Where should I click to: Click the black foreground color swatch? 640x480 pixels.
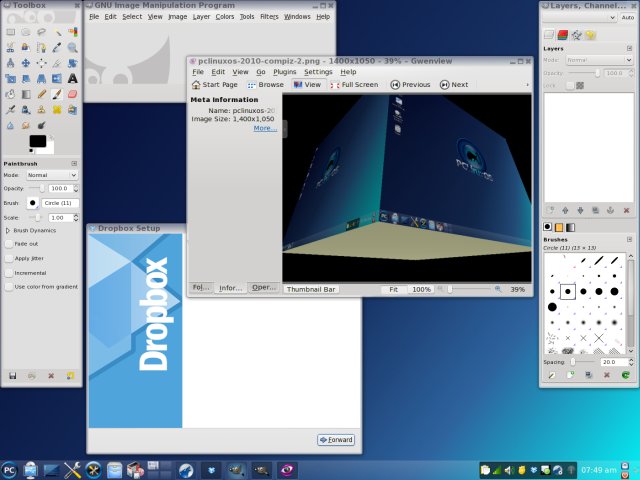pyautogui.click(x=38, y=141)
